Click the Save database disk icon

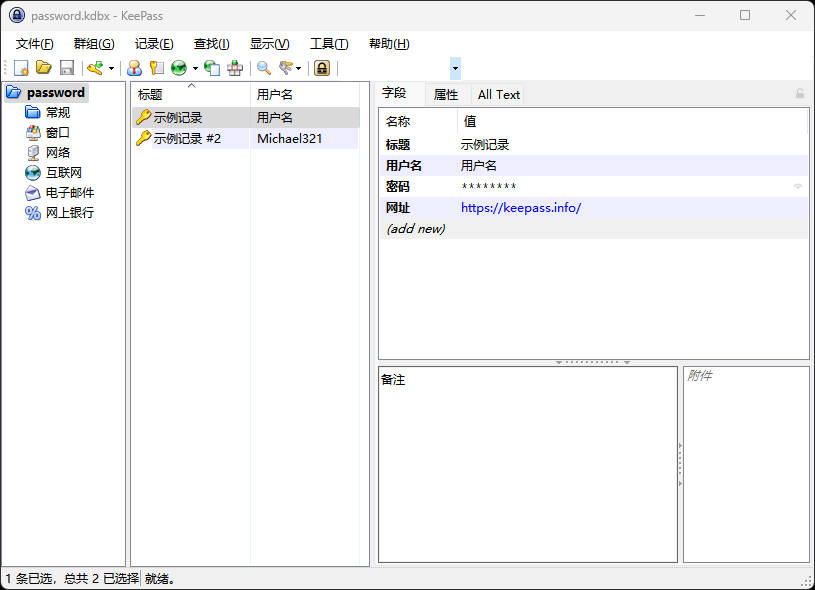pos(67,68)
